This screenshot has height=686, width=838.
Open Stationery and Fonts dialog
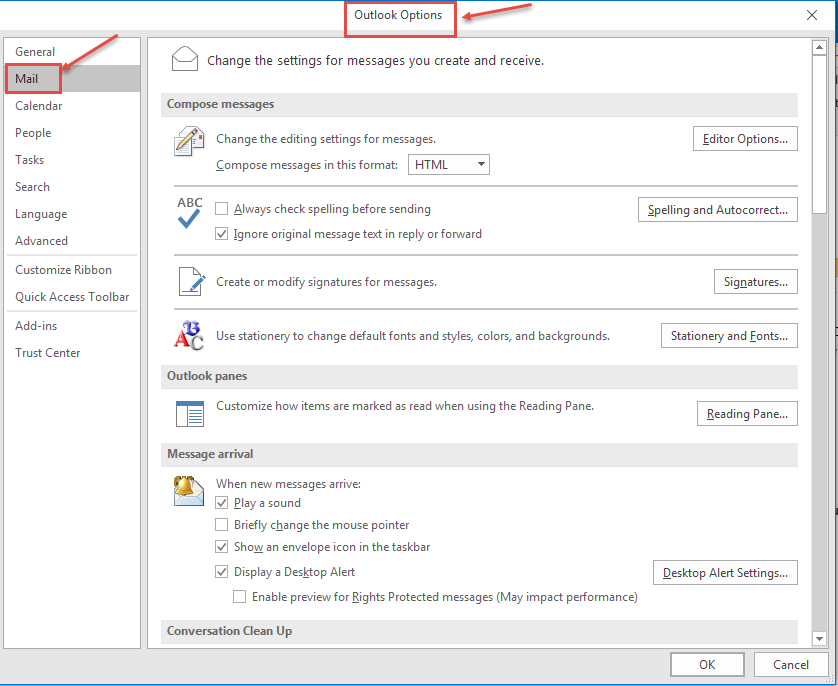pyautogui.click(x=729, y=336)
